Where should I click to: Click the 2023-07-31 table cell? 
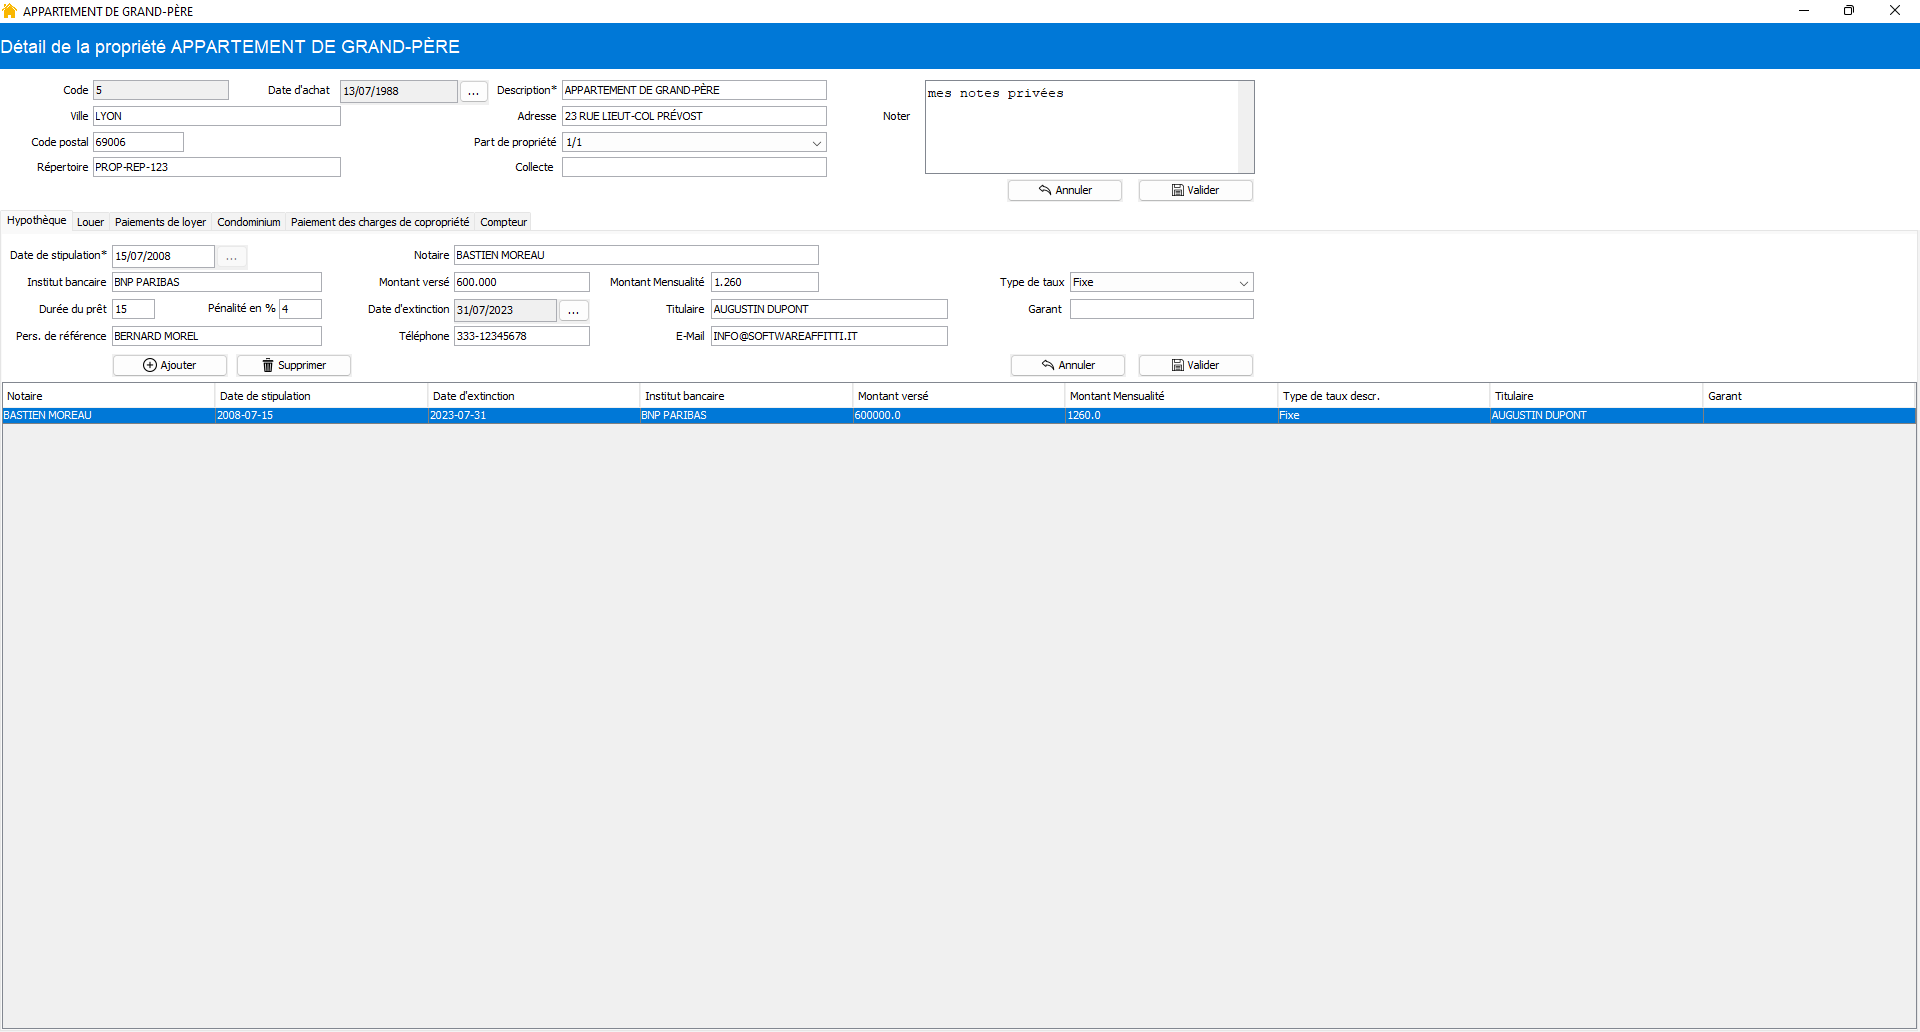click(534, 415)
